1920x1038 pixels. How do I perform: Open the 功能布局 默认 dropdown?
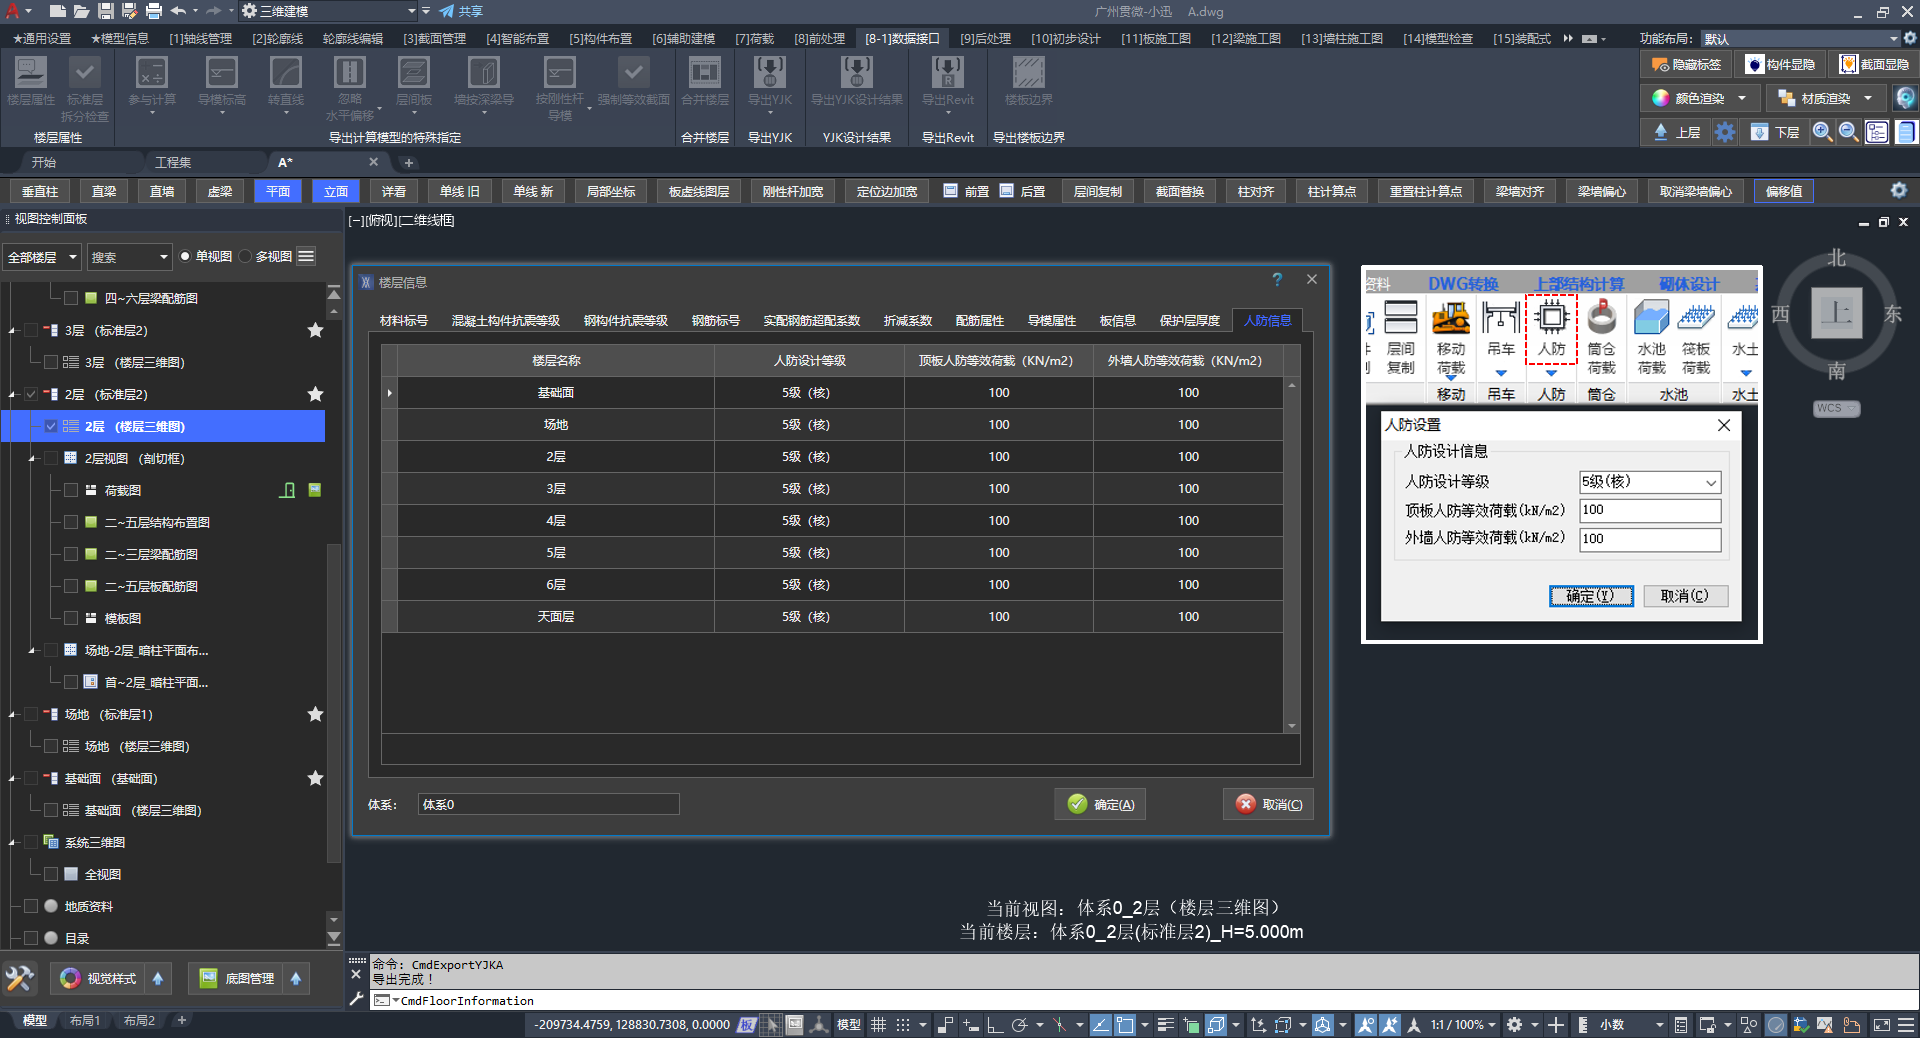[1800, 39]
